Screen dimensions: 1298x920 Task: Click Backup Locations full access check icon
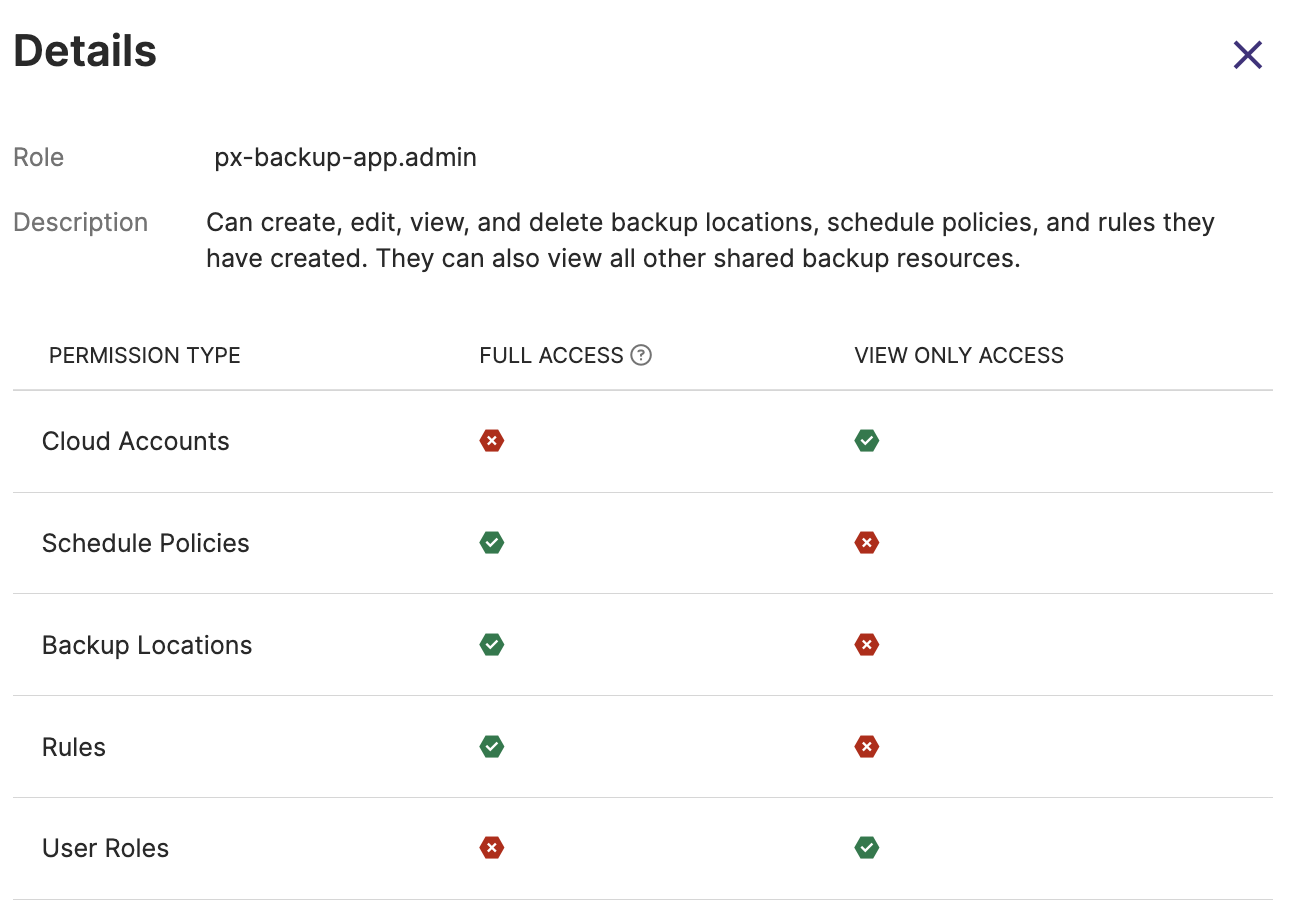click(x=491, y=645)
